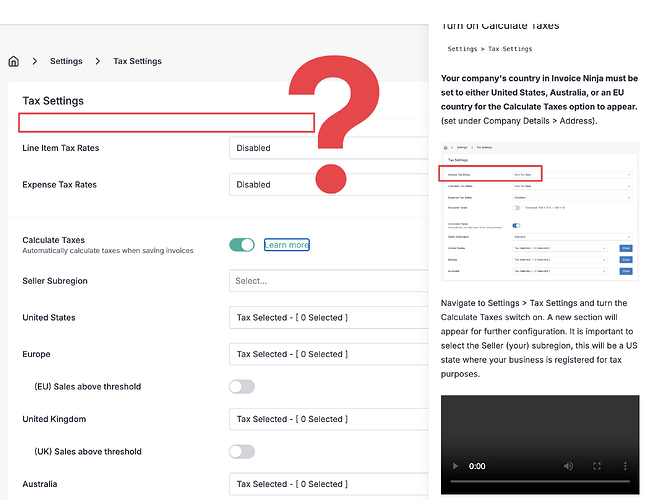
Task: Open Settings breadcrumb link
Action: pyautogui.click(x=66, y=61)
